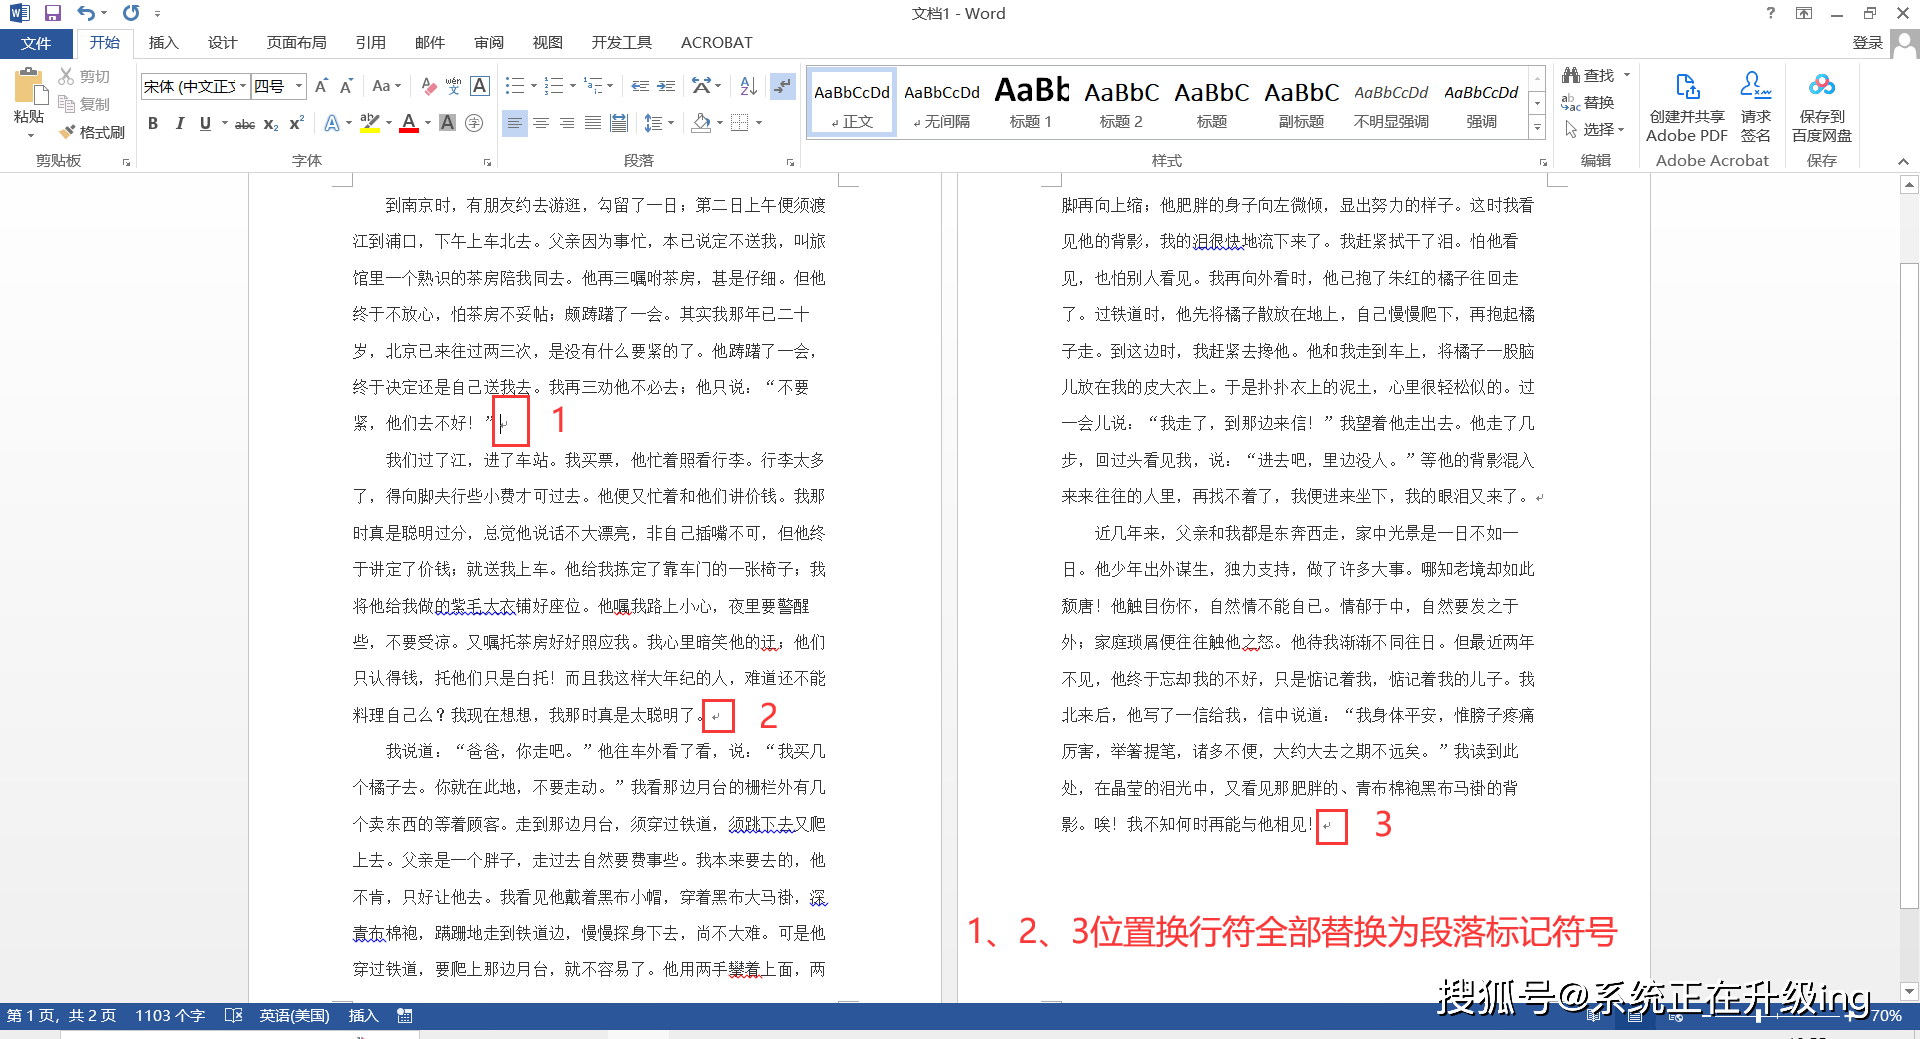Open the 字体 font dialog launcher

click(x=487, y=162)
